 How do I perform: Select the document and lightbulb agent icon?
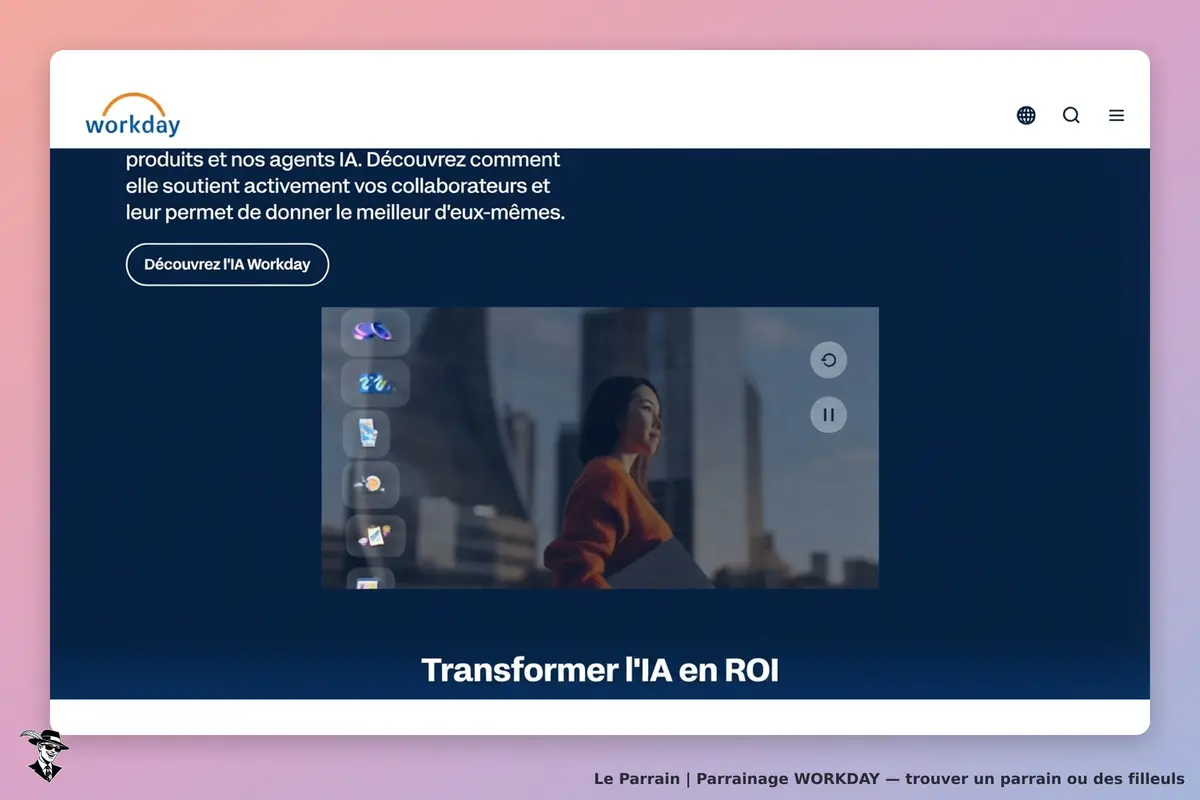coord(375,536)
